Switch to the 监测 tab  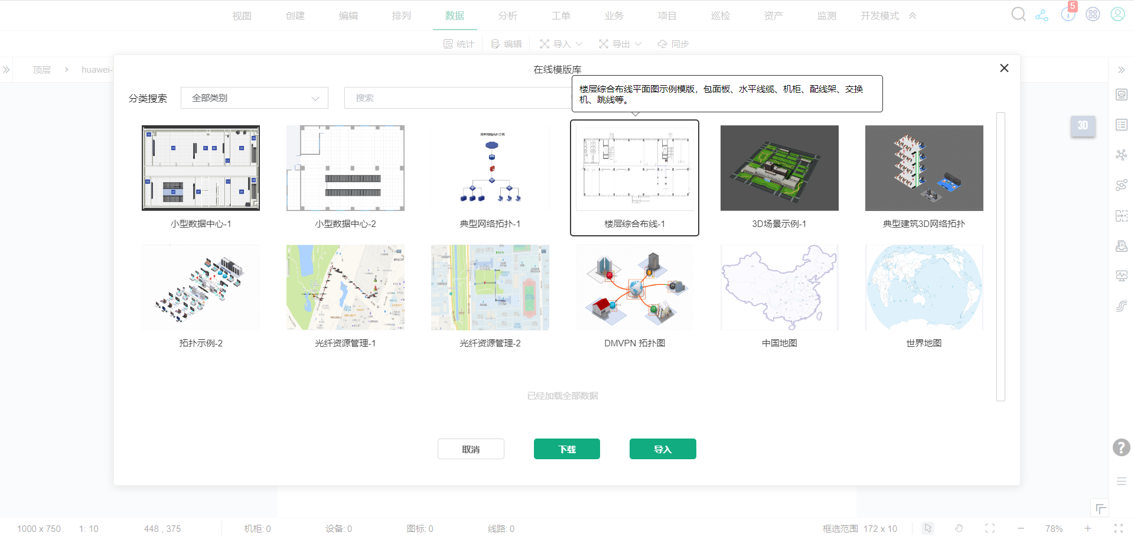click(827, 15)
